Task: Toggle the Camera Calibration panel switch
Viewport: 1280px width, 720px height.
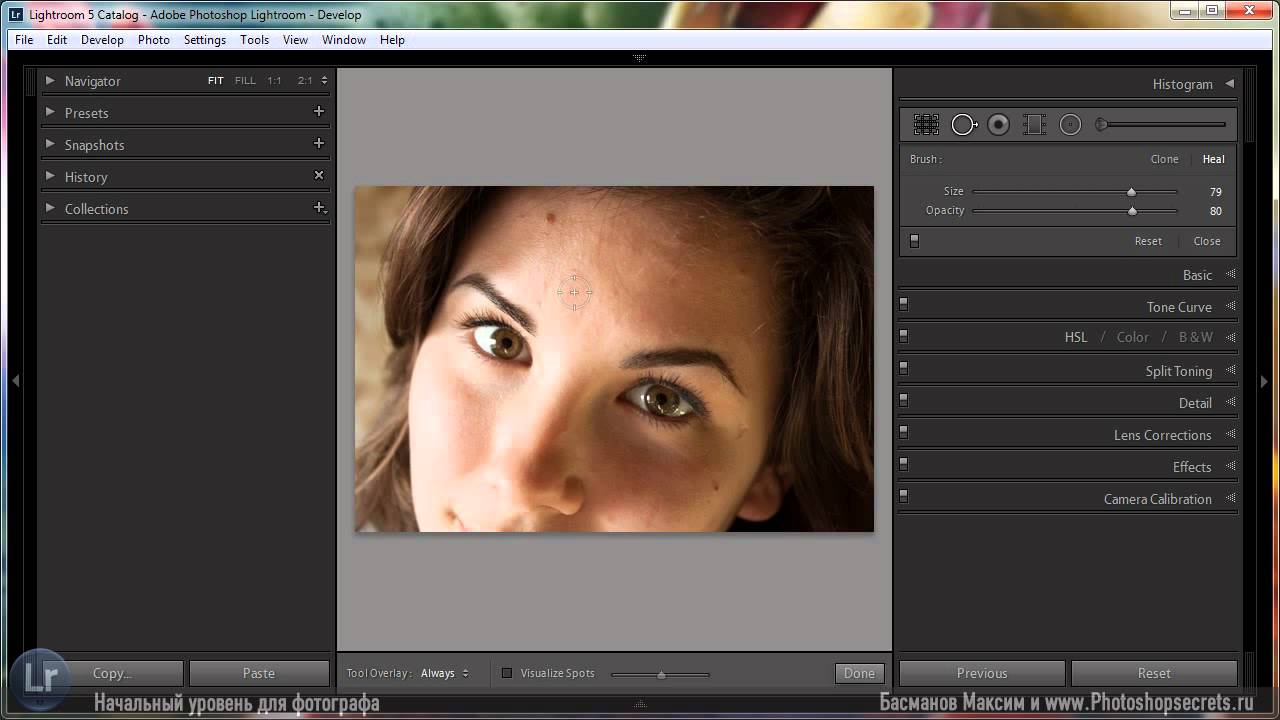Action: 903,496
